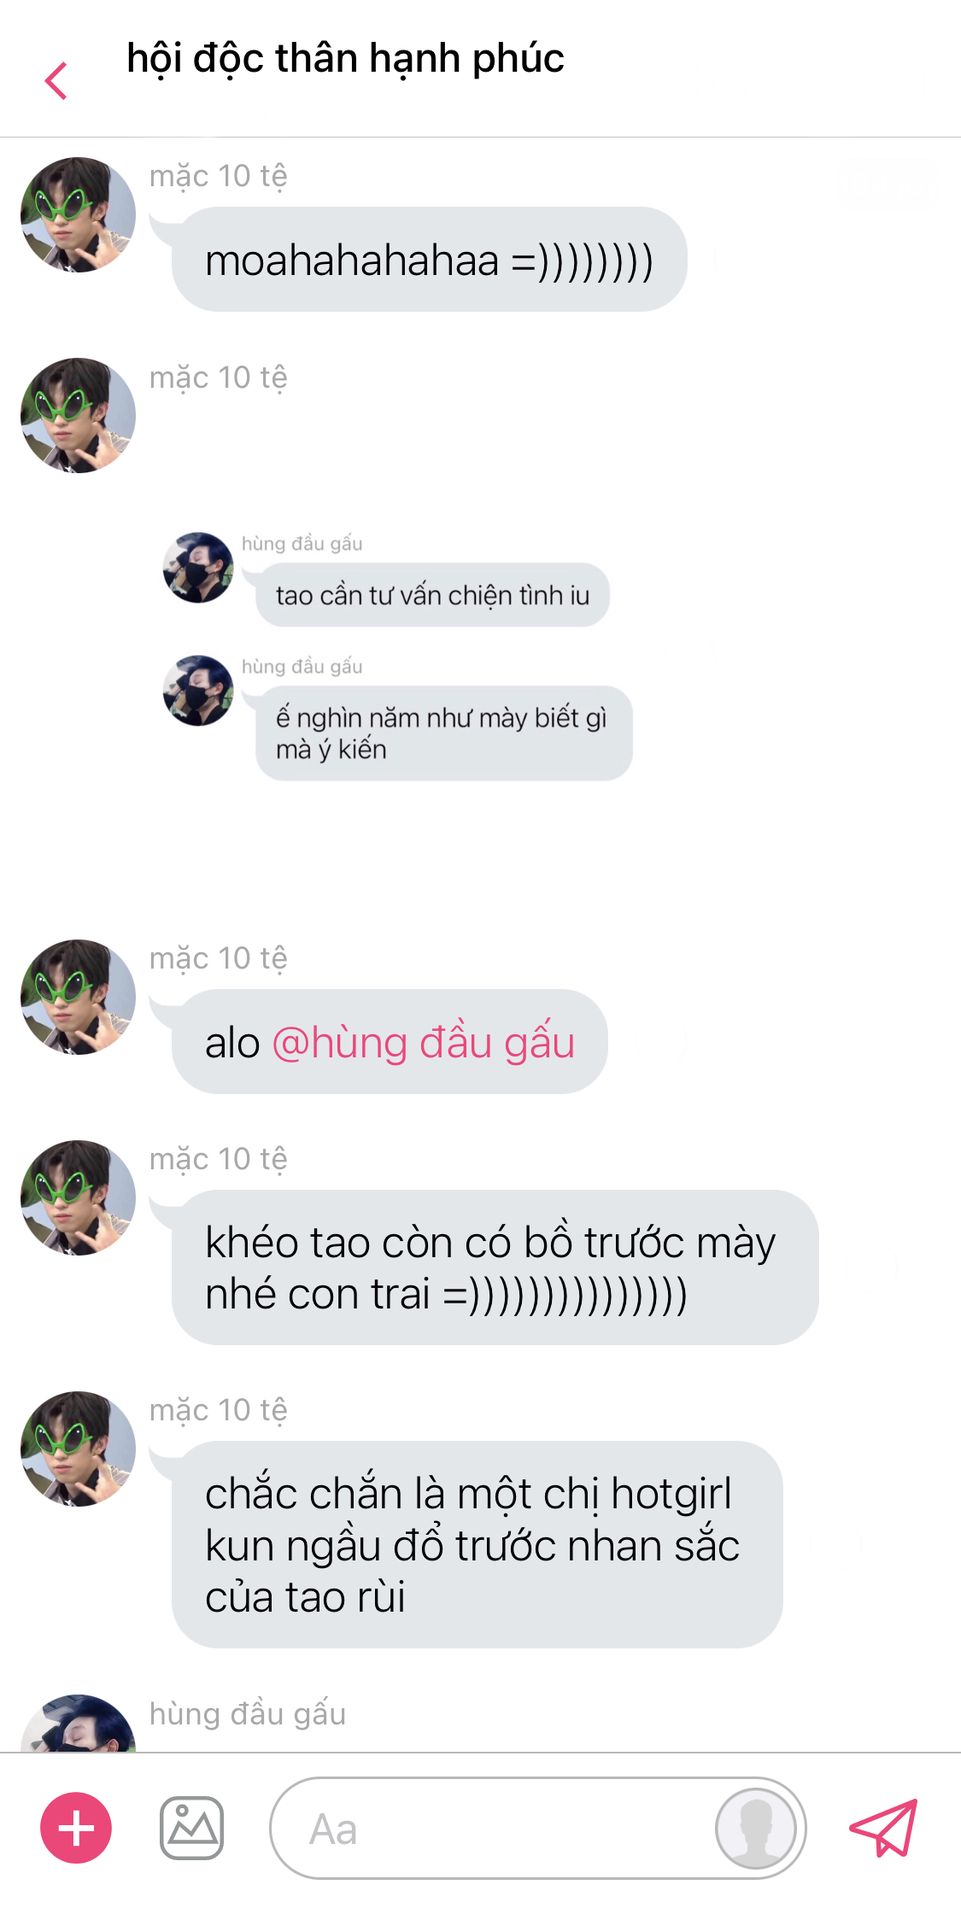Select the khéo tao còn có bồ bubble
This screenshot has width=961, height=1920.
tap(495, 1267)
